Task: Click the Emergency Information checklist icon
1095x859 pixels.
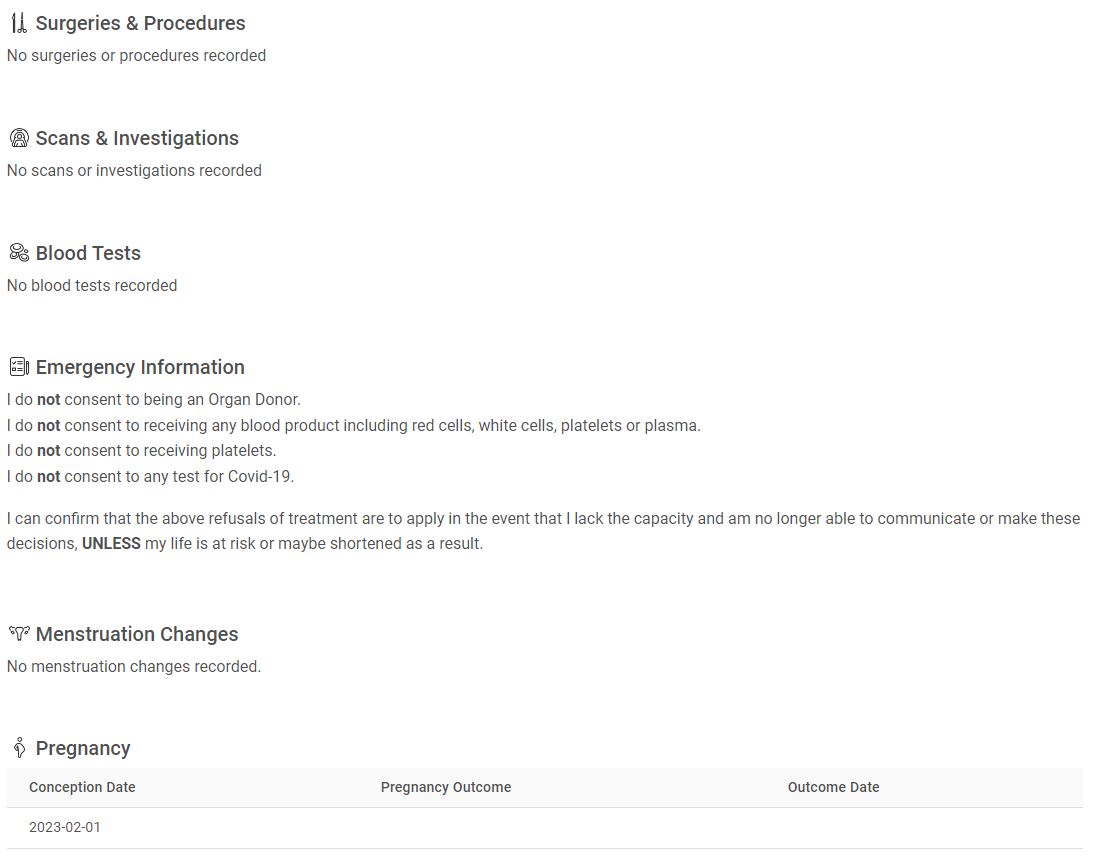Action: [x=19, y=367]
